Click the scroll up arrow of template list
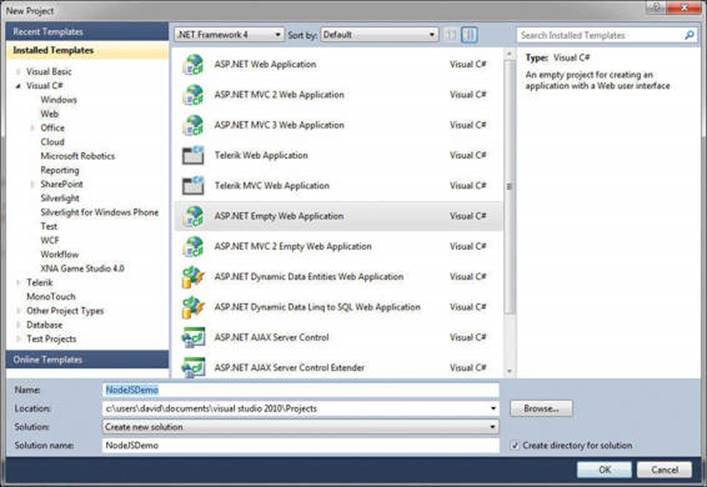This screenshot has width=707, height=487. coord(509,55)
